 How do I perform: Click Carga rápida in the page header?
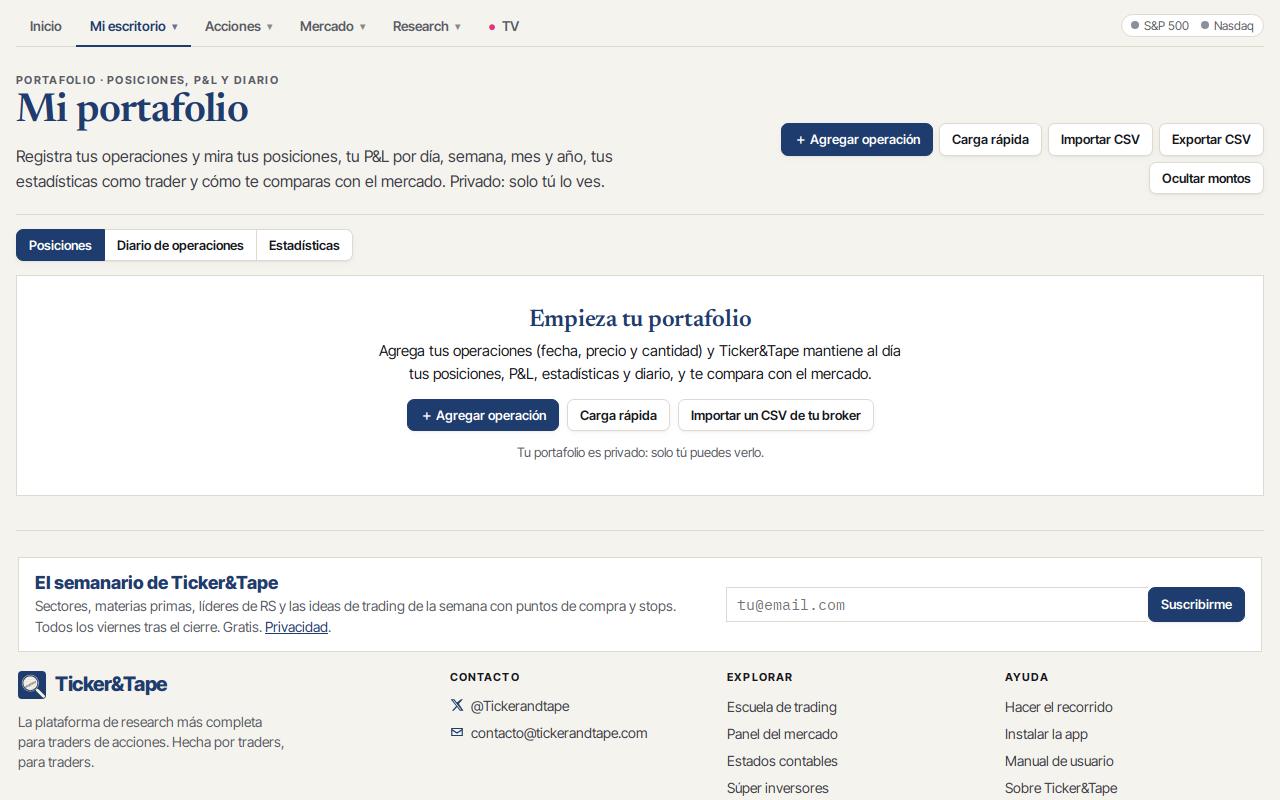pos(990,140)
